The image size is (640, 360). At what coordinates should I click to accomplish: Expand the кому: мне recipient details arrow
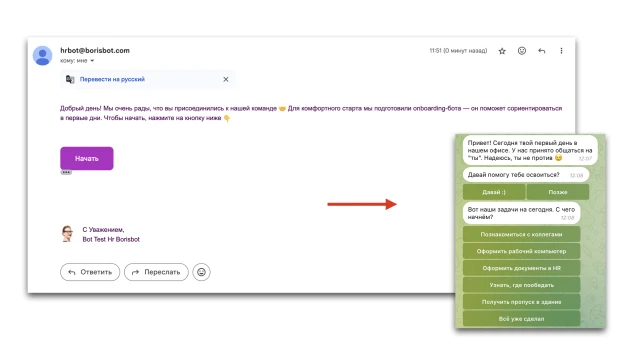coord(92,61)
